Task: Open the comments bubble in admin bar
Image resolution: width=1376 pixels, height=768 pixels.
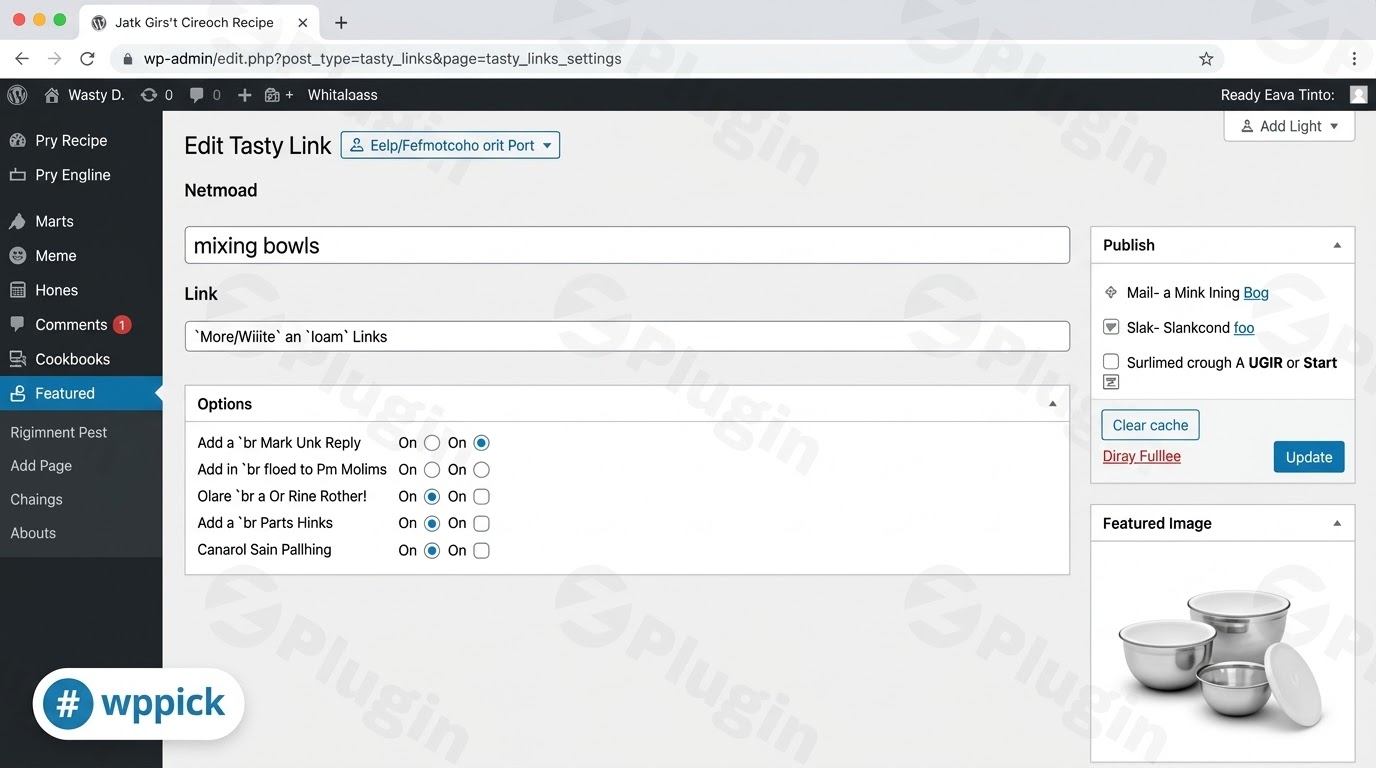Action: click(197, 95)
